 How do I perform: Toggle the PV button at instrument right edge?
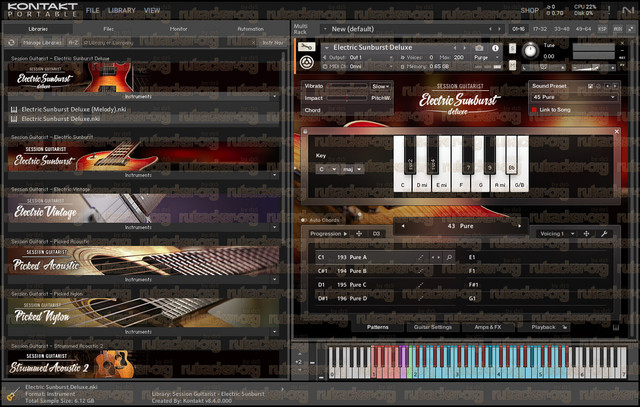622,64
